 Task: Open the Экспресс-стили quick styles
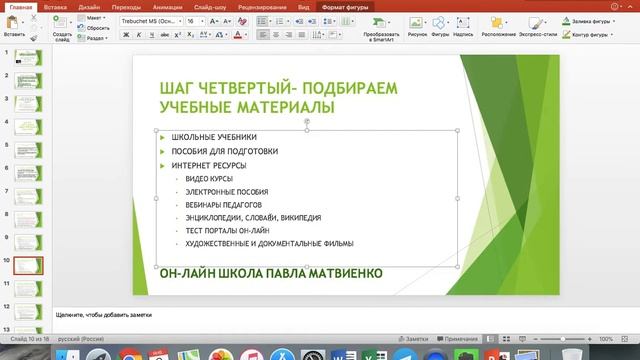point(538,27)
